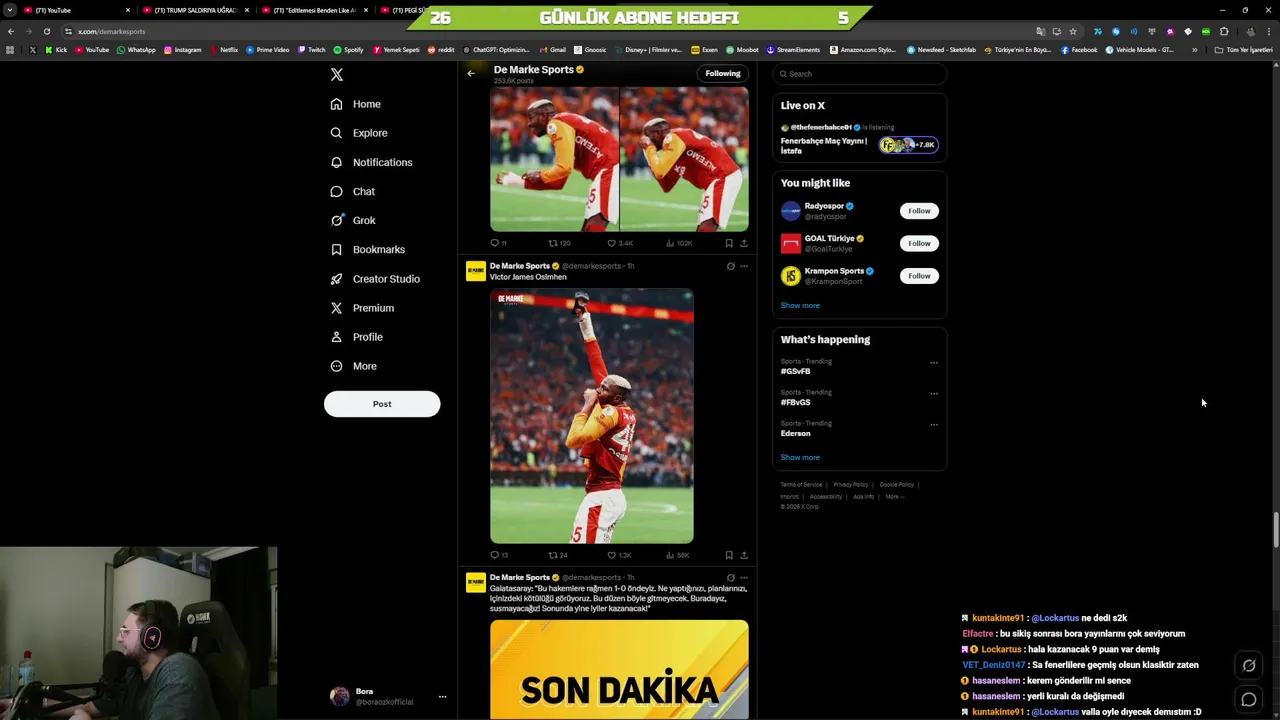The height and width of the screenshot is (720, 1280).
Task: View analytics showing 102K views
Action: [x=679, y=243]
